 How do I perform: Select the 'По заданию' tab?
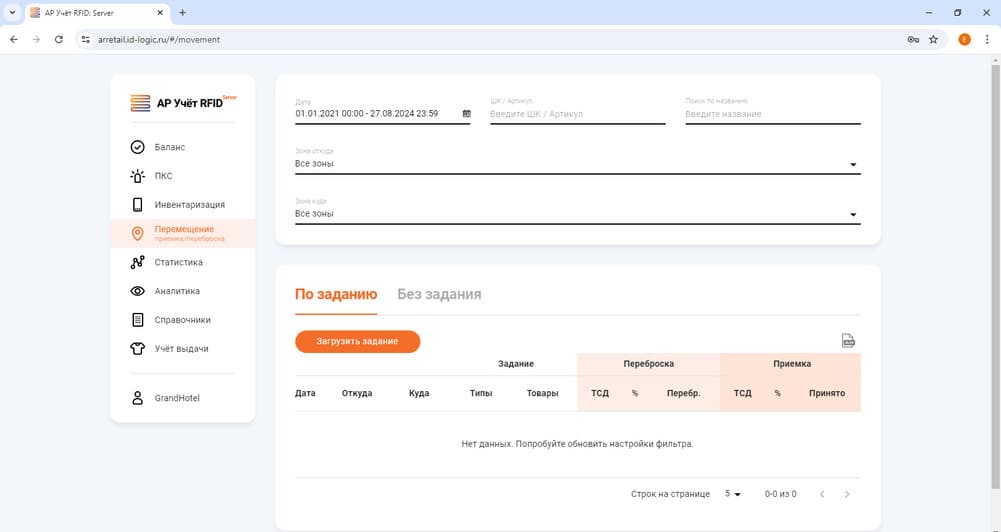click(x=336, y=294)
